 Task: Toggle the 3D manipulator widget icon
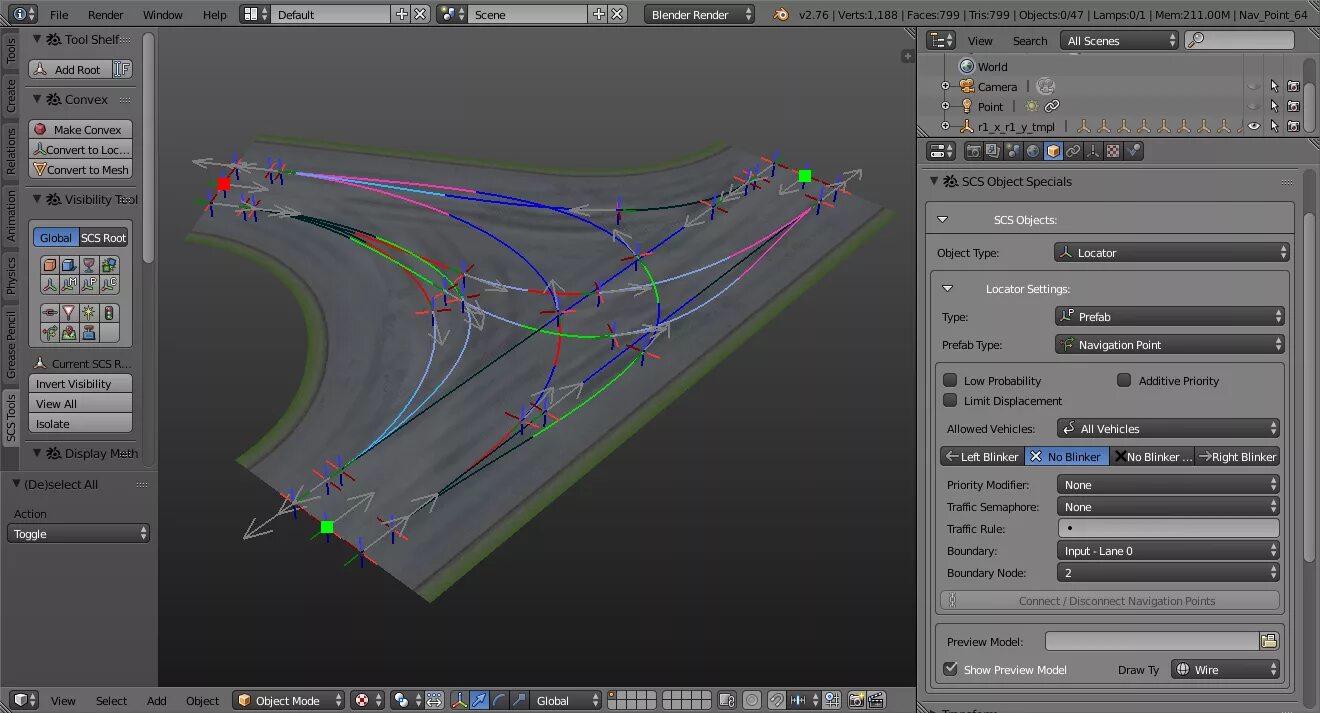460,700
